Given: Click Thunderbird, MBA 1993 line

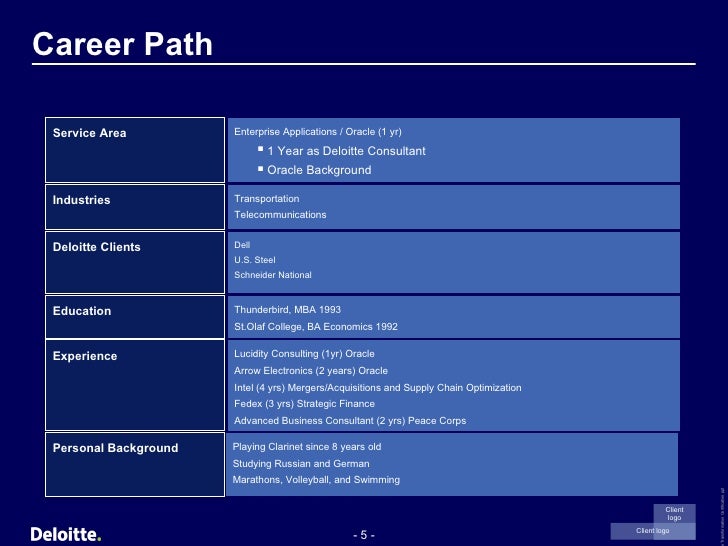Looking at the screenshot, I should point(287,310).
